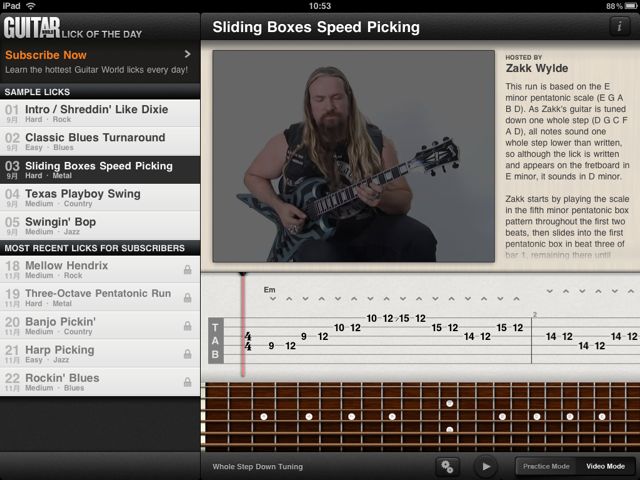Click the Zakk Wylde host name

click(x=537, y=68)
